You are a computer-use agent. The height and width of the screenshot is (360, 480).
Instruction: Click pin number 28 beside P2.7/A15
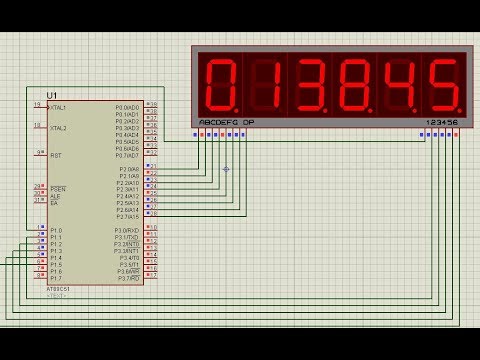pyautogui.click(x=153, y=213)
